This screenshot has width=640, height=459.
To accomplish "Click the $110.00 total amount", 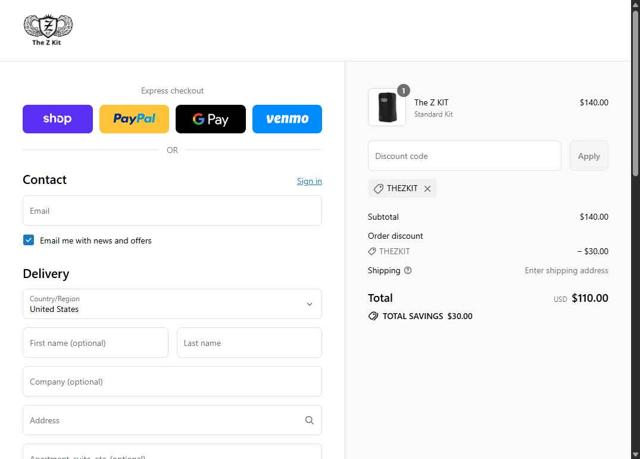I will pyautogui.click(x=590, y=298).
